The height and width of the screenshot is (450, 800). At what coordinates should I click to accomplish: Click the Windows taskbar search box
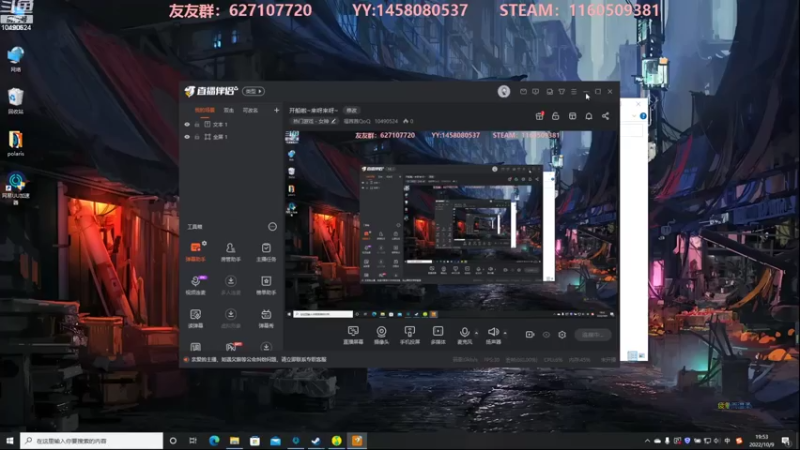point(92,441)
